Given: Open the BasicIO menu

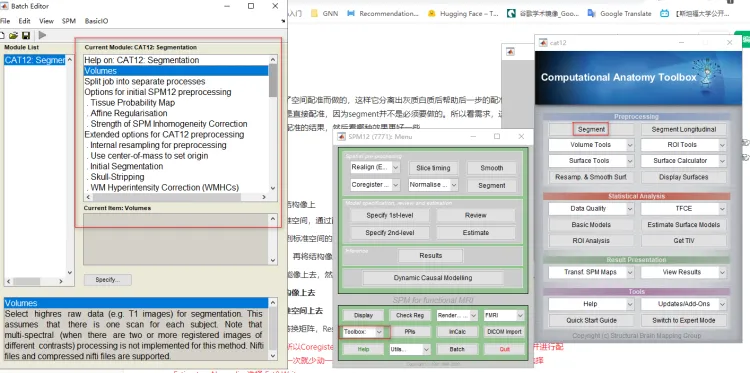Looking at the screenshot, I should 96,21.
